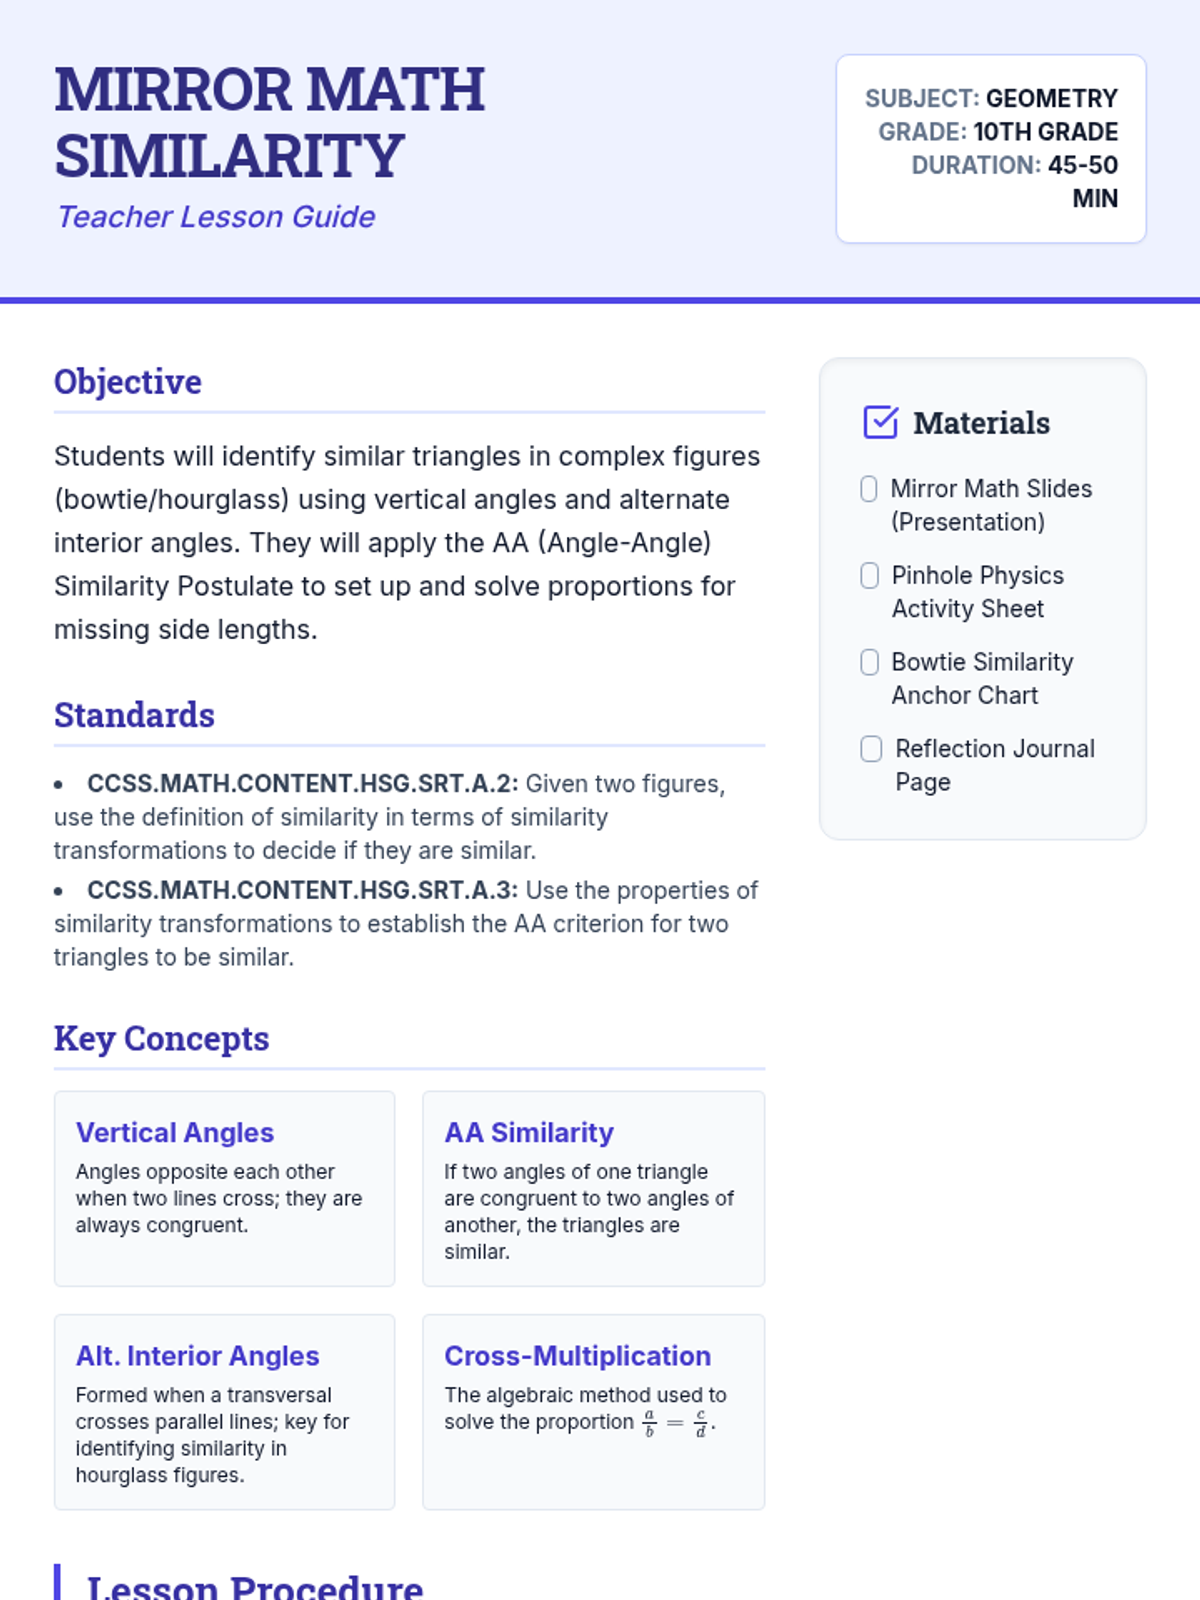Click the Subject, Grade, Duration info box
Image resolution: width=1200 pixels, height=1600 pixels.
coord(990,148)
